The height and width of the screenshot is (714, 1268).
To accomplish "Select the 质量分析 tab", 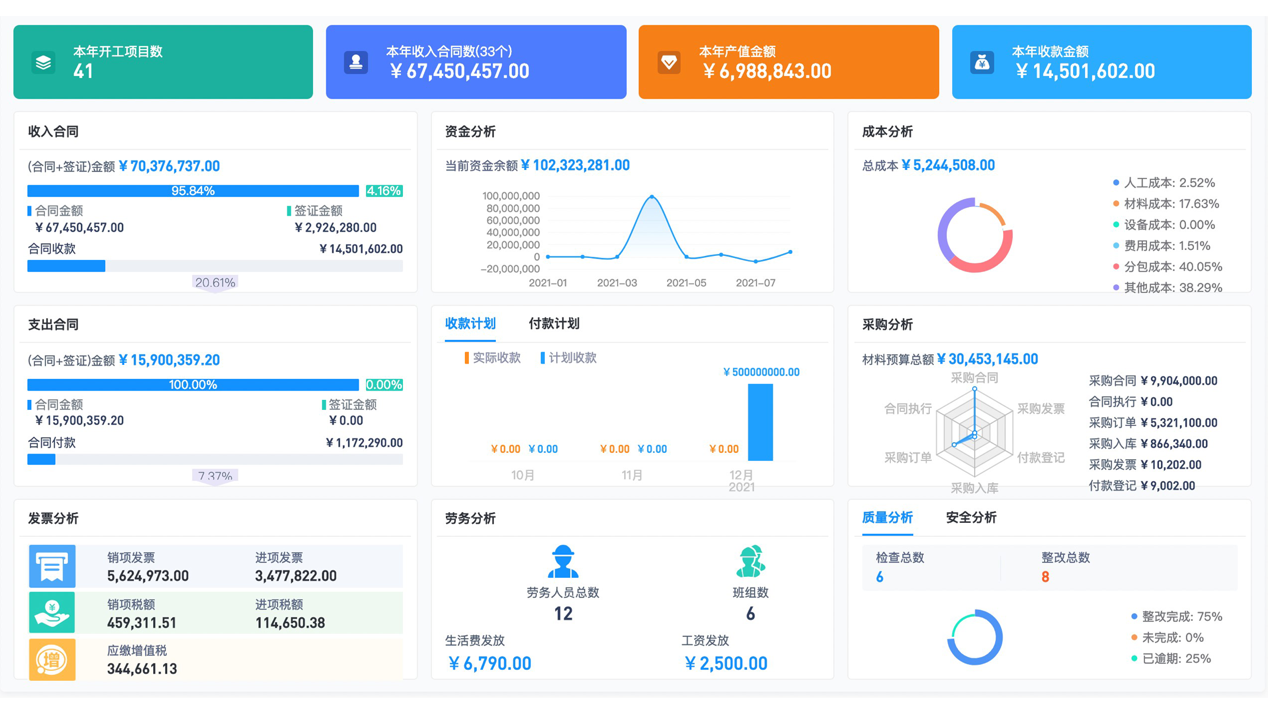I will (887, 518).
